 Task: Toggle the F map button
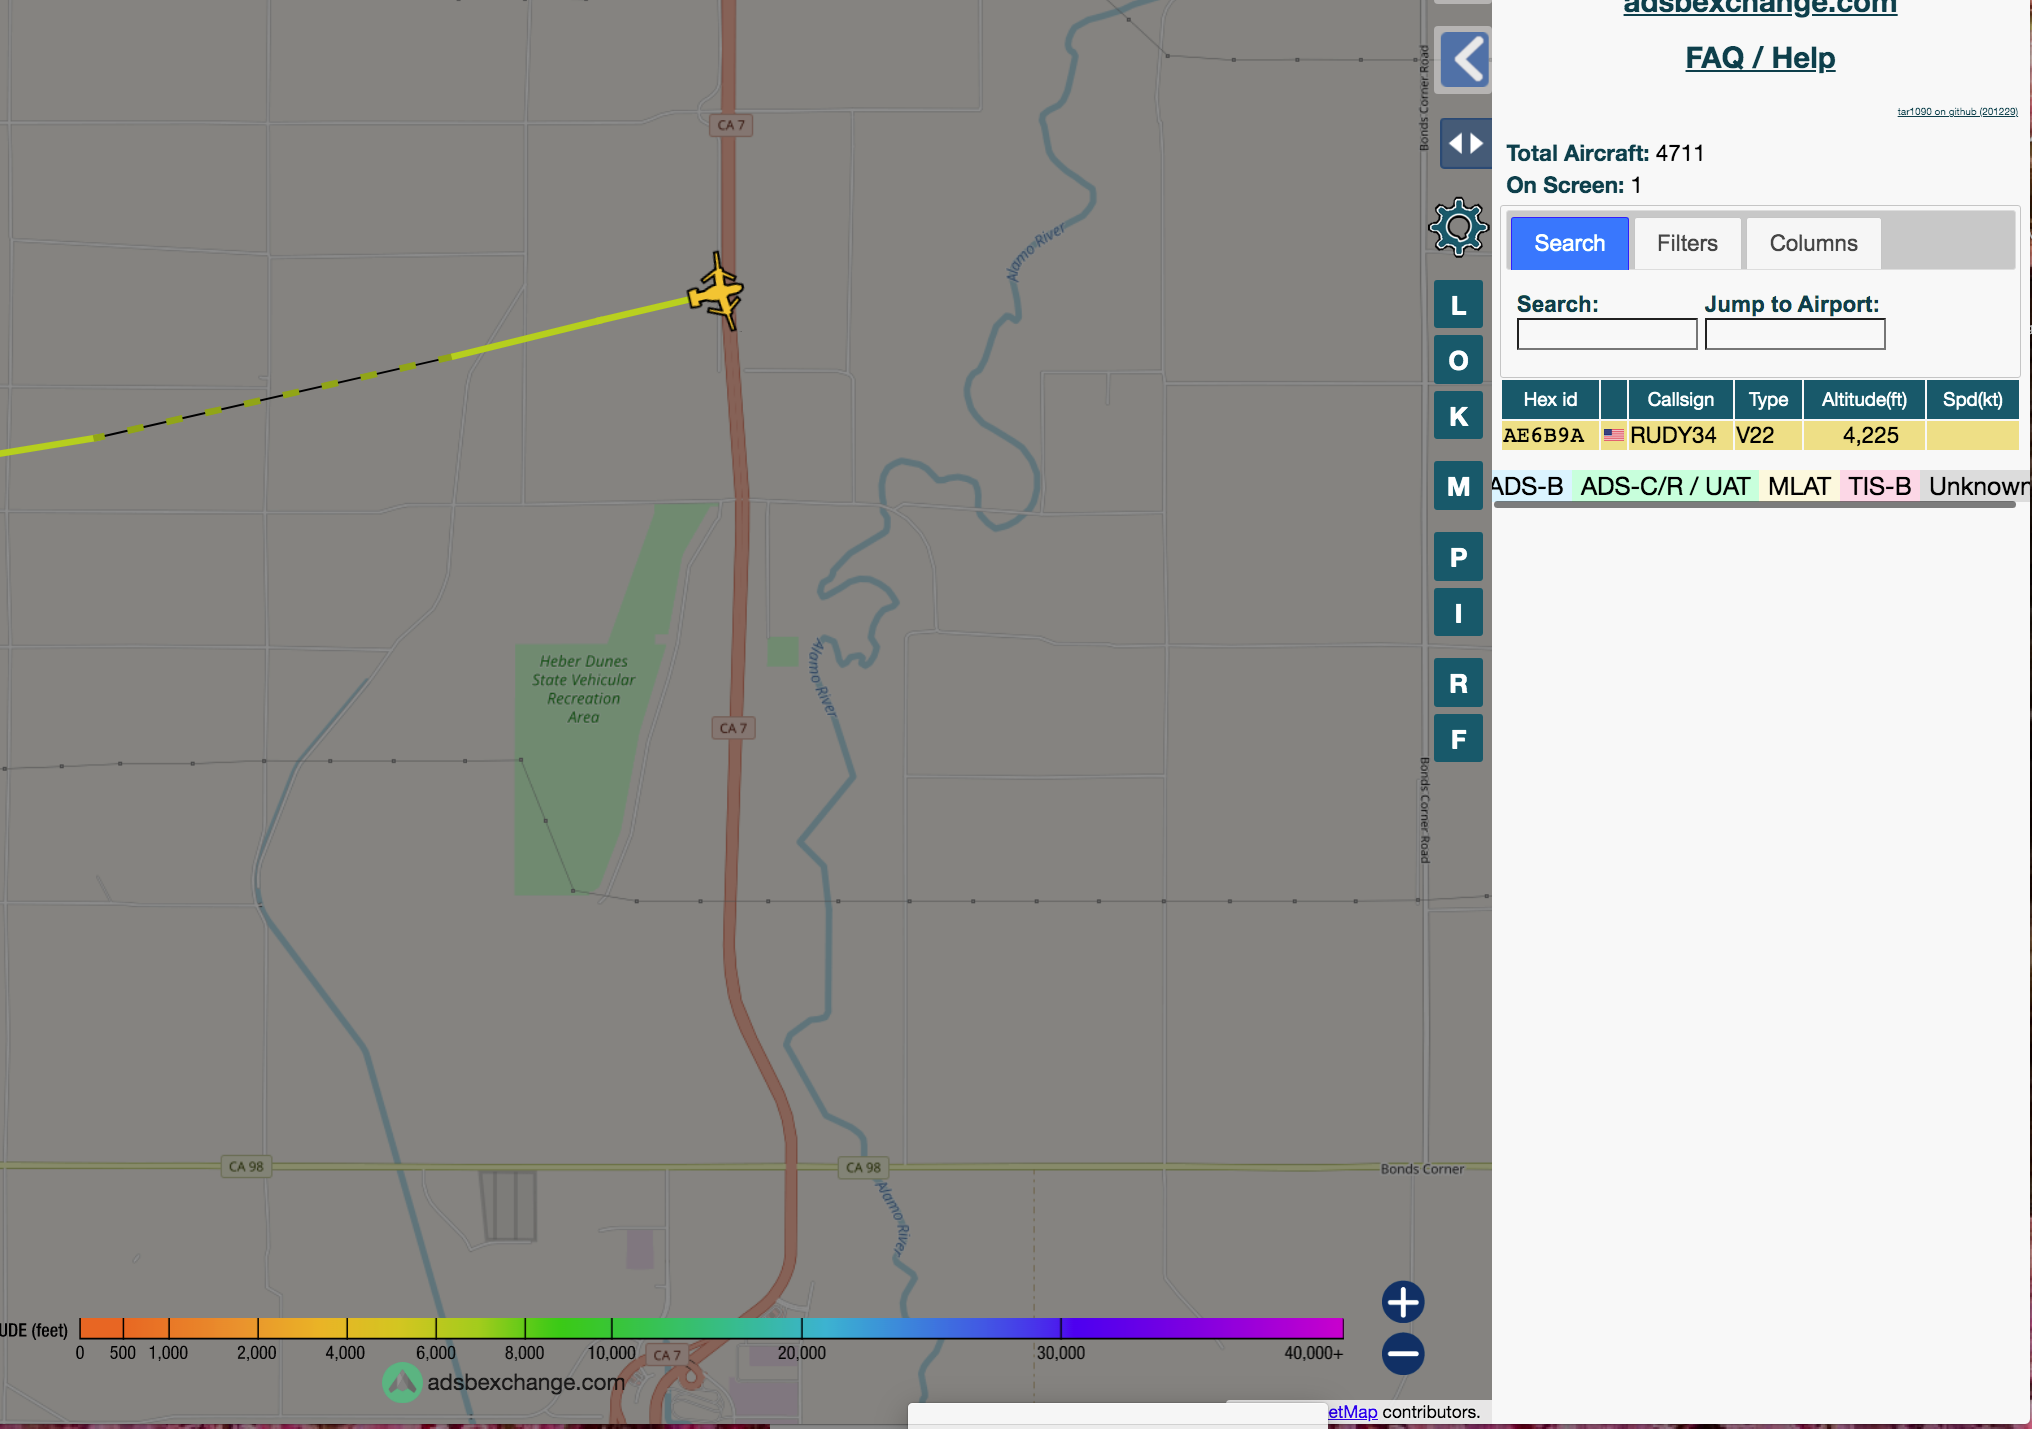1458,739
